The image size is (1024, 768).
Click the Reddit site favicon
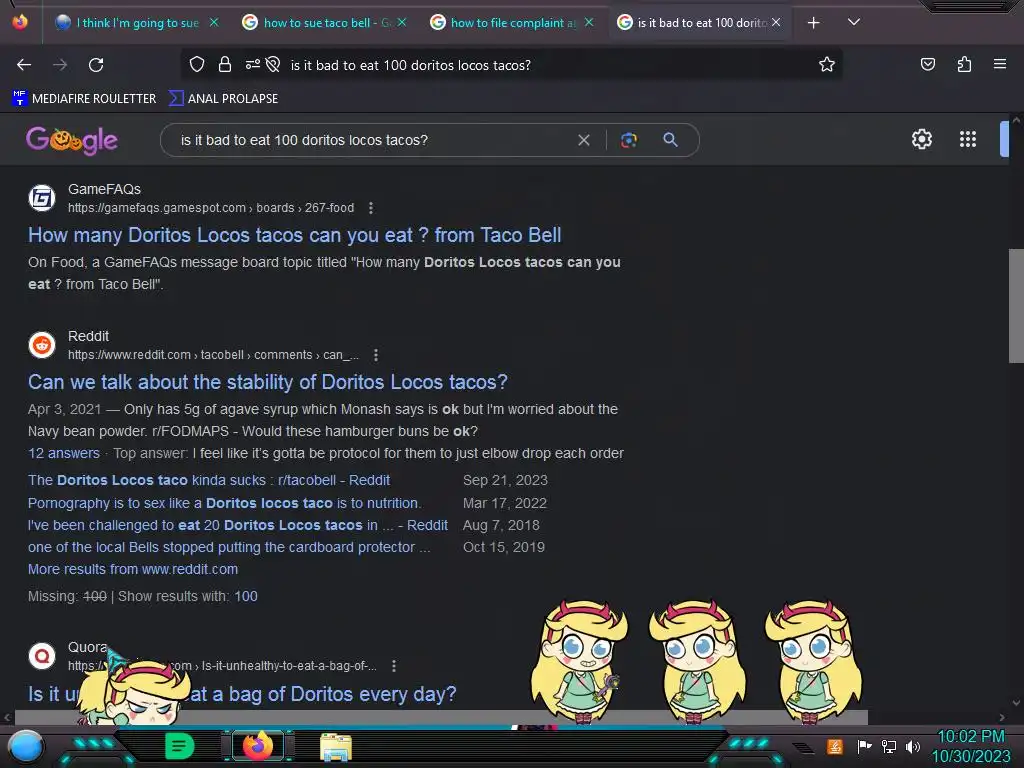point(42,345)
